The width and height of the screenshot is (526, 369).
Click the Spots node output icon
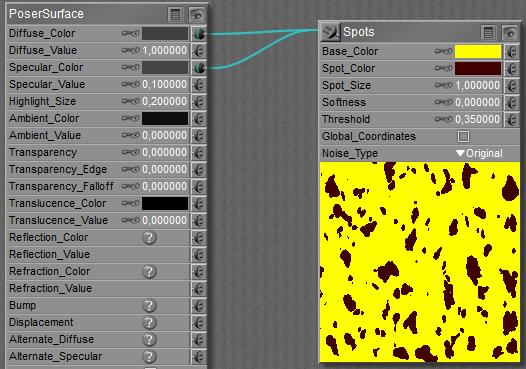coord(330,32)
